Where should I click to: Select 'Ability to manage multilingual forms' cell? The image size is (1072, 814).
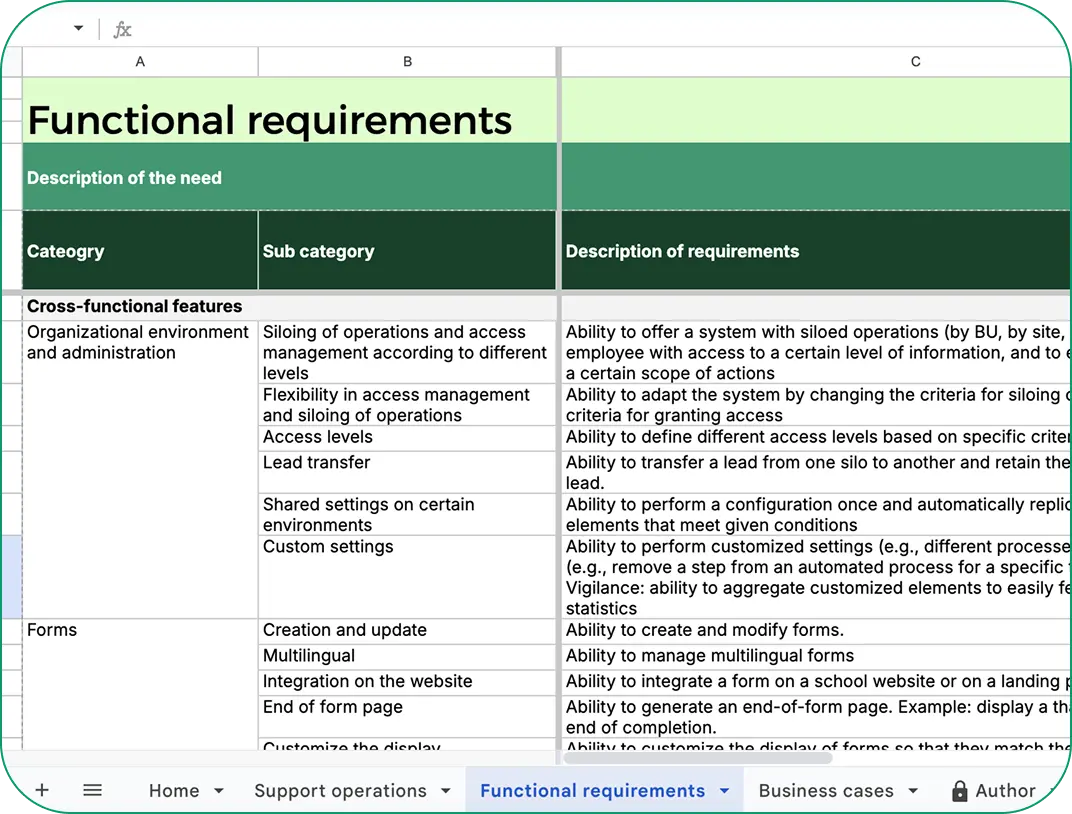click(x=816, y=657)
